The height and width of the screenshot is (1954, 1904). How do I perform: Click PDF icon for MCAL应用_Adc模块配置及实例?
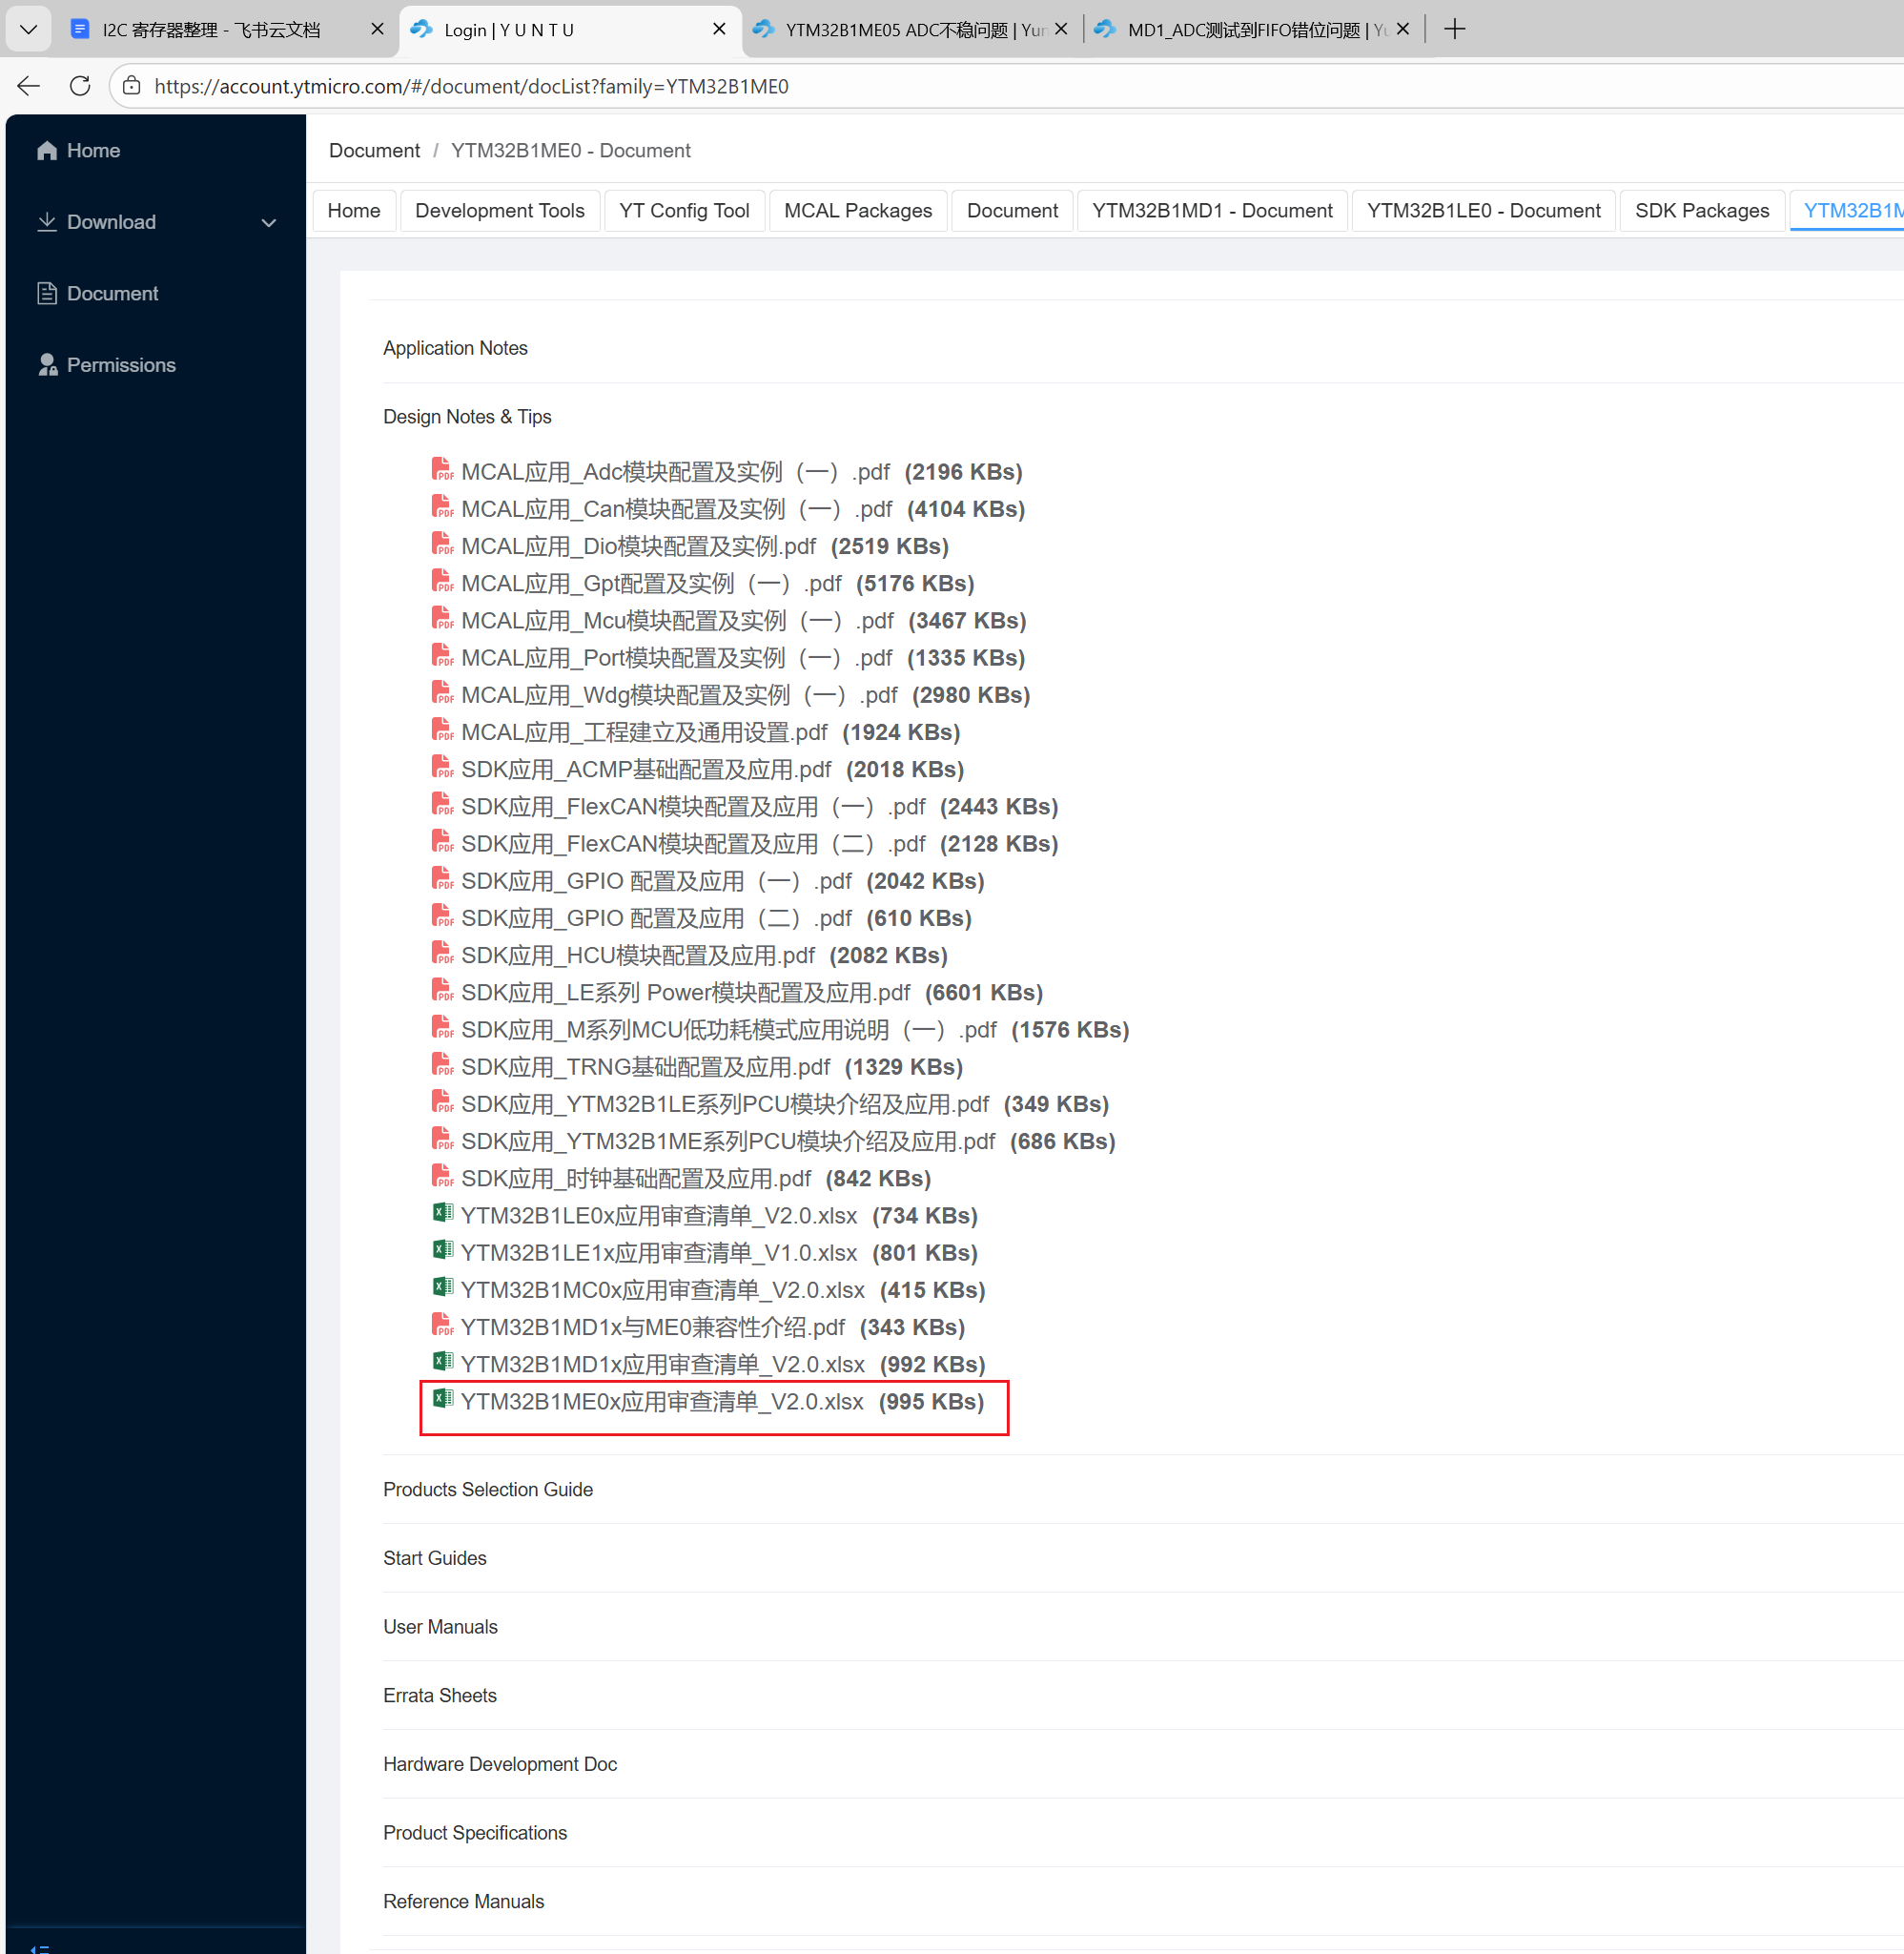tap(442, 470)
